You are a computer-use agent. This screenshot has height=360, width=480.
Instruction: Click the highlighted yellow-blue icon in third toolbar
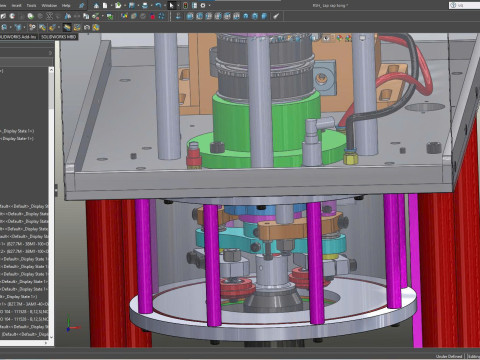pos(67,27)
